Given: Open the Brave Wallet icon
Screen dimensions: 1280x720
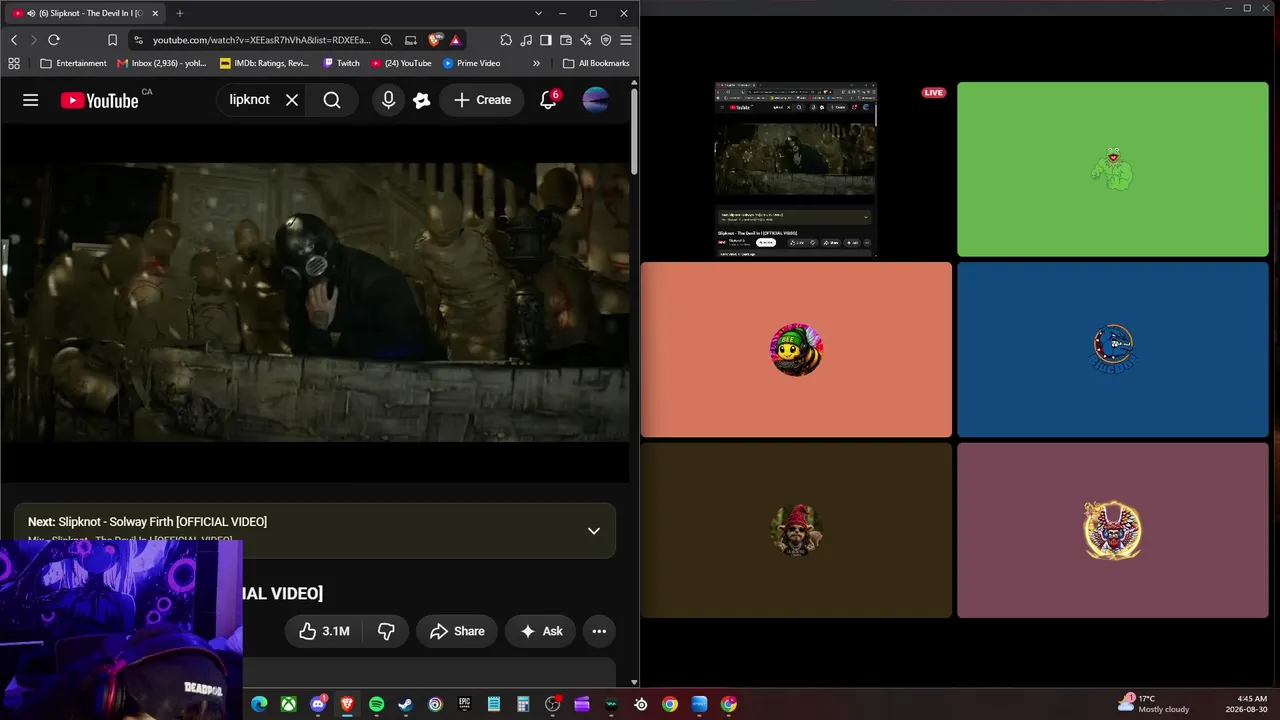Looking at the screenshot, I should [x=566, y=40].
